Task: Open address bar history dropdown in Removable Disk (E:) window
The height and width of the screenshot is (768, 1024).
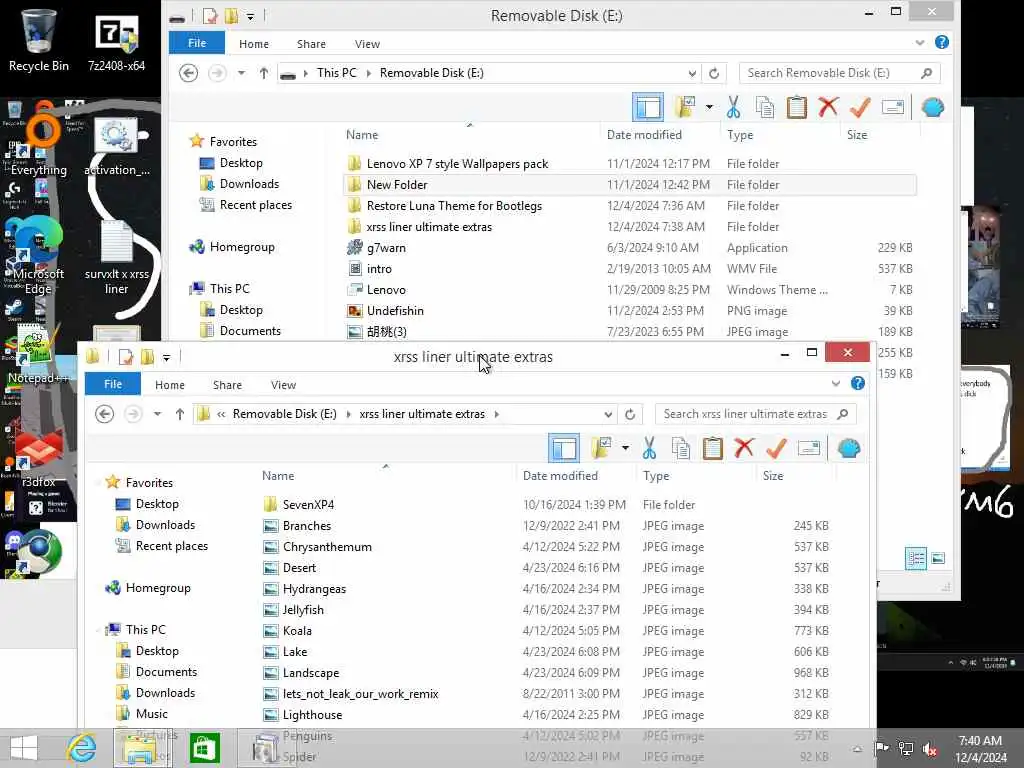Action: [692, 73]
